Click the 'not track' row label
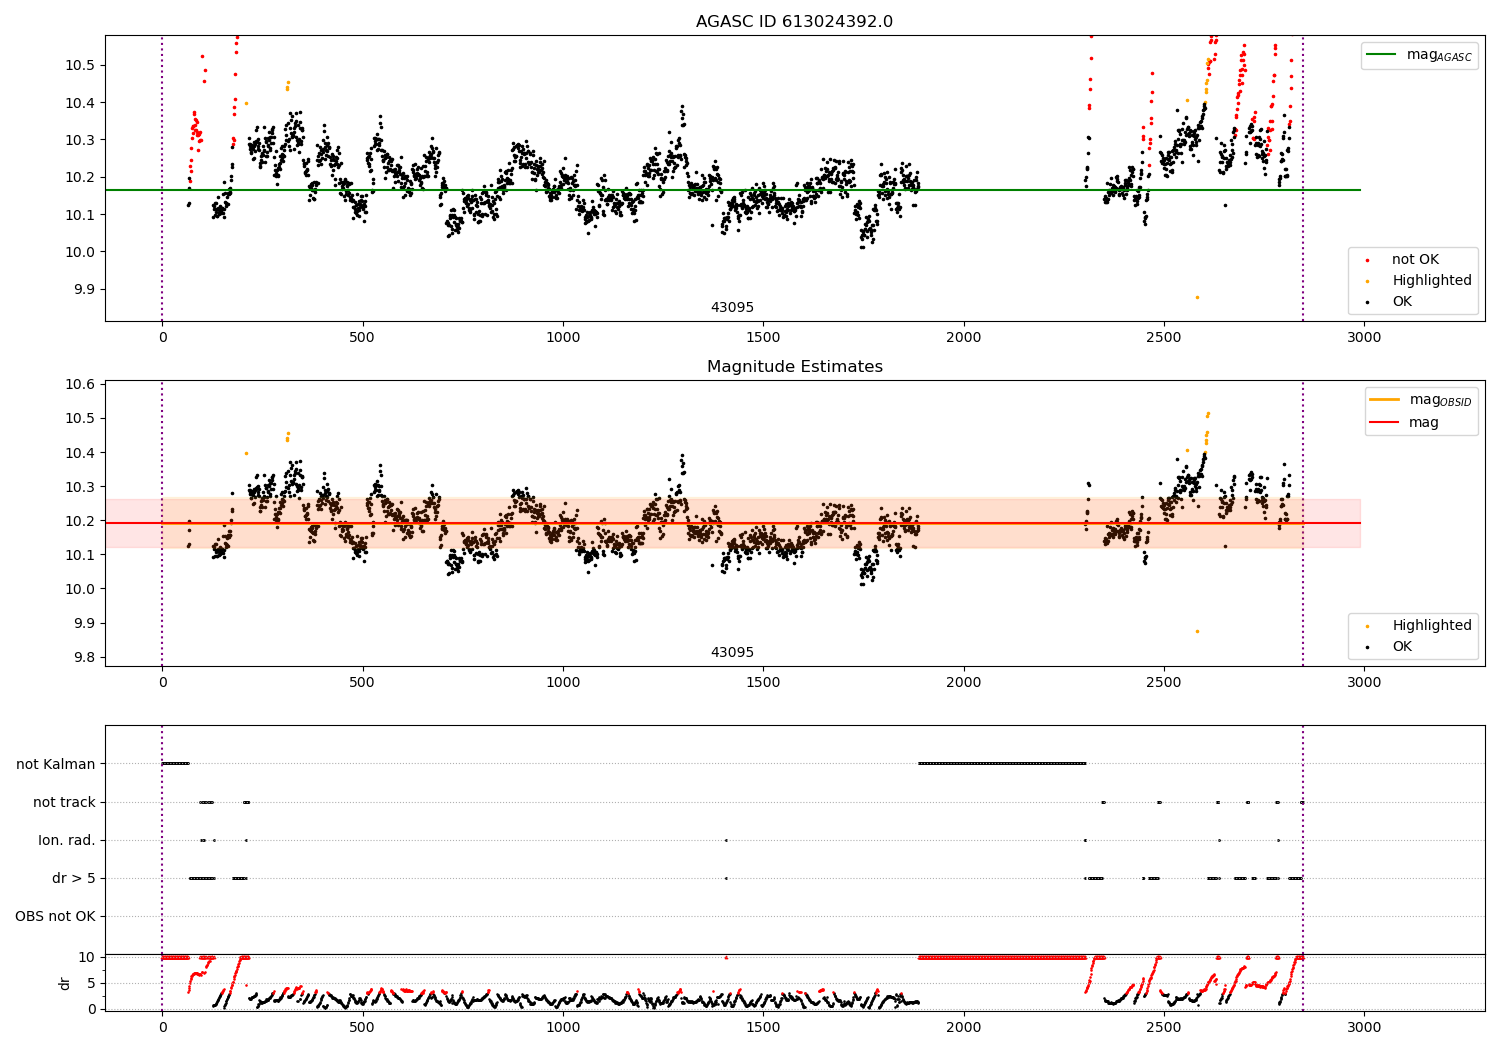Screen dimensions: 1500x1050 (64, 802)
